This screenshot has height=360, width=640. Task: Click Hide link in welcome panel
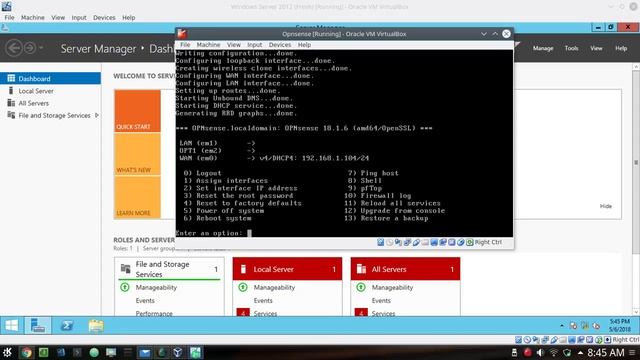606,206
